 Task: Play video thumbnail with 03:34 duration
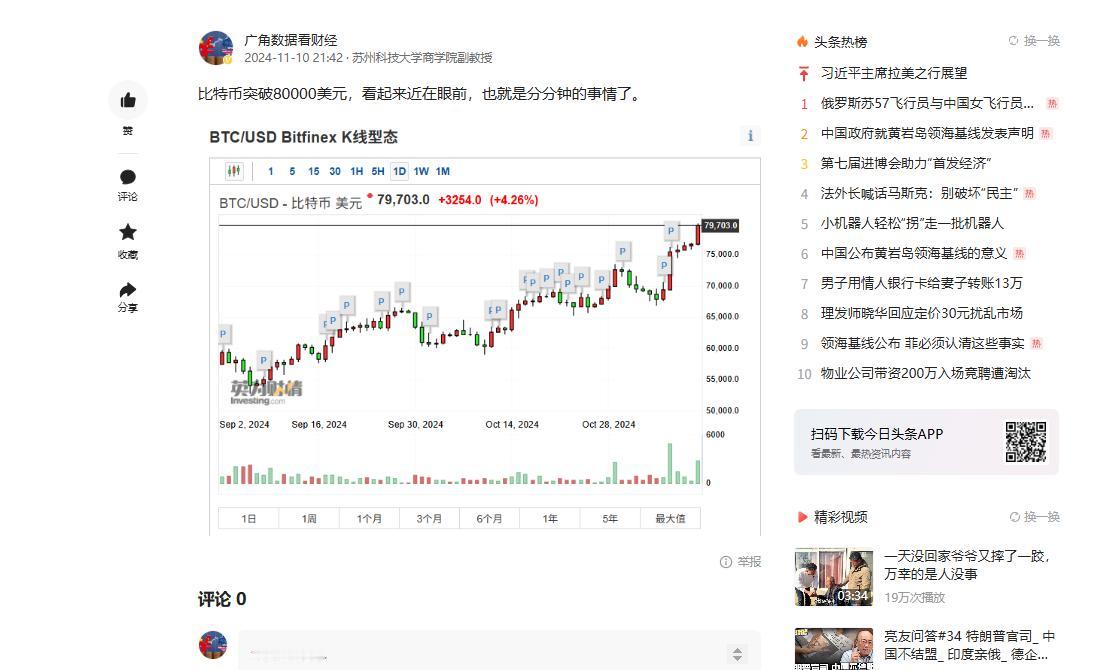click(834, 576)
